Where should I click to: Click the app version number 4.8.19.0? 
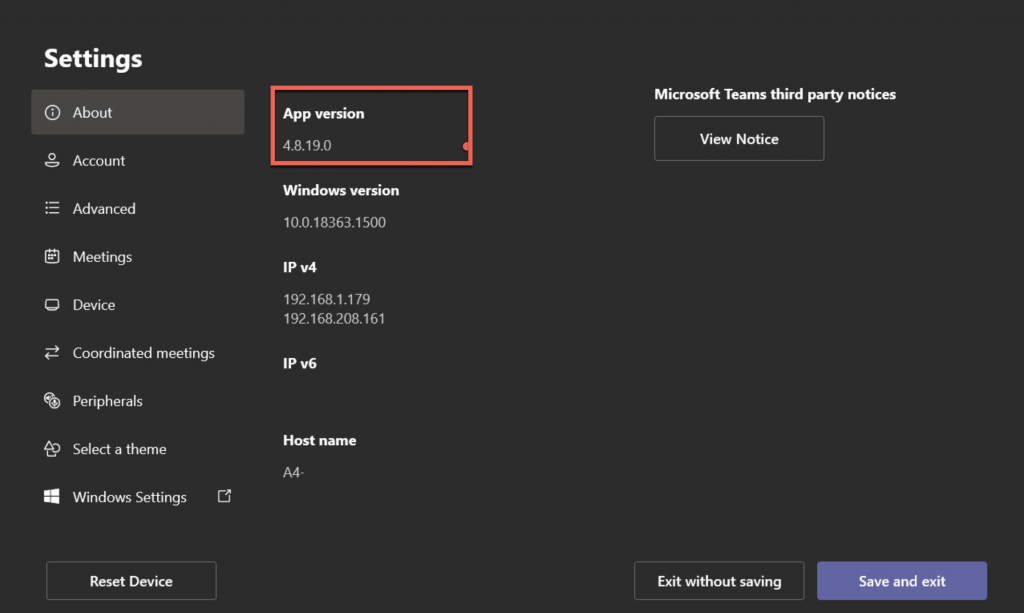coord(307,146)
